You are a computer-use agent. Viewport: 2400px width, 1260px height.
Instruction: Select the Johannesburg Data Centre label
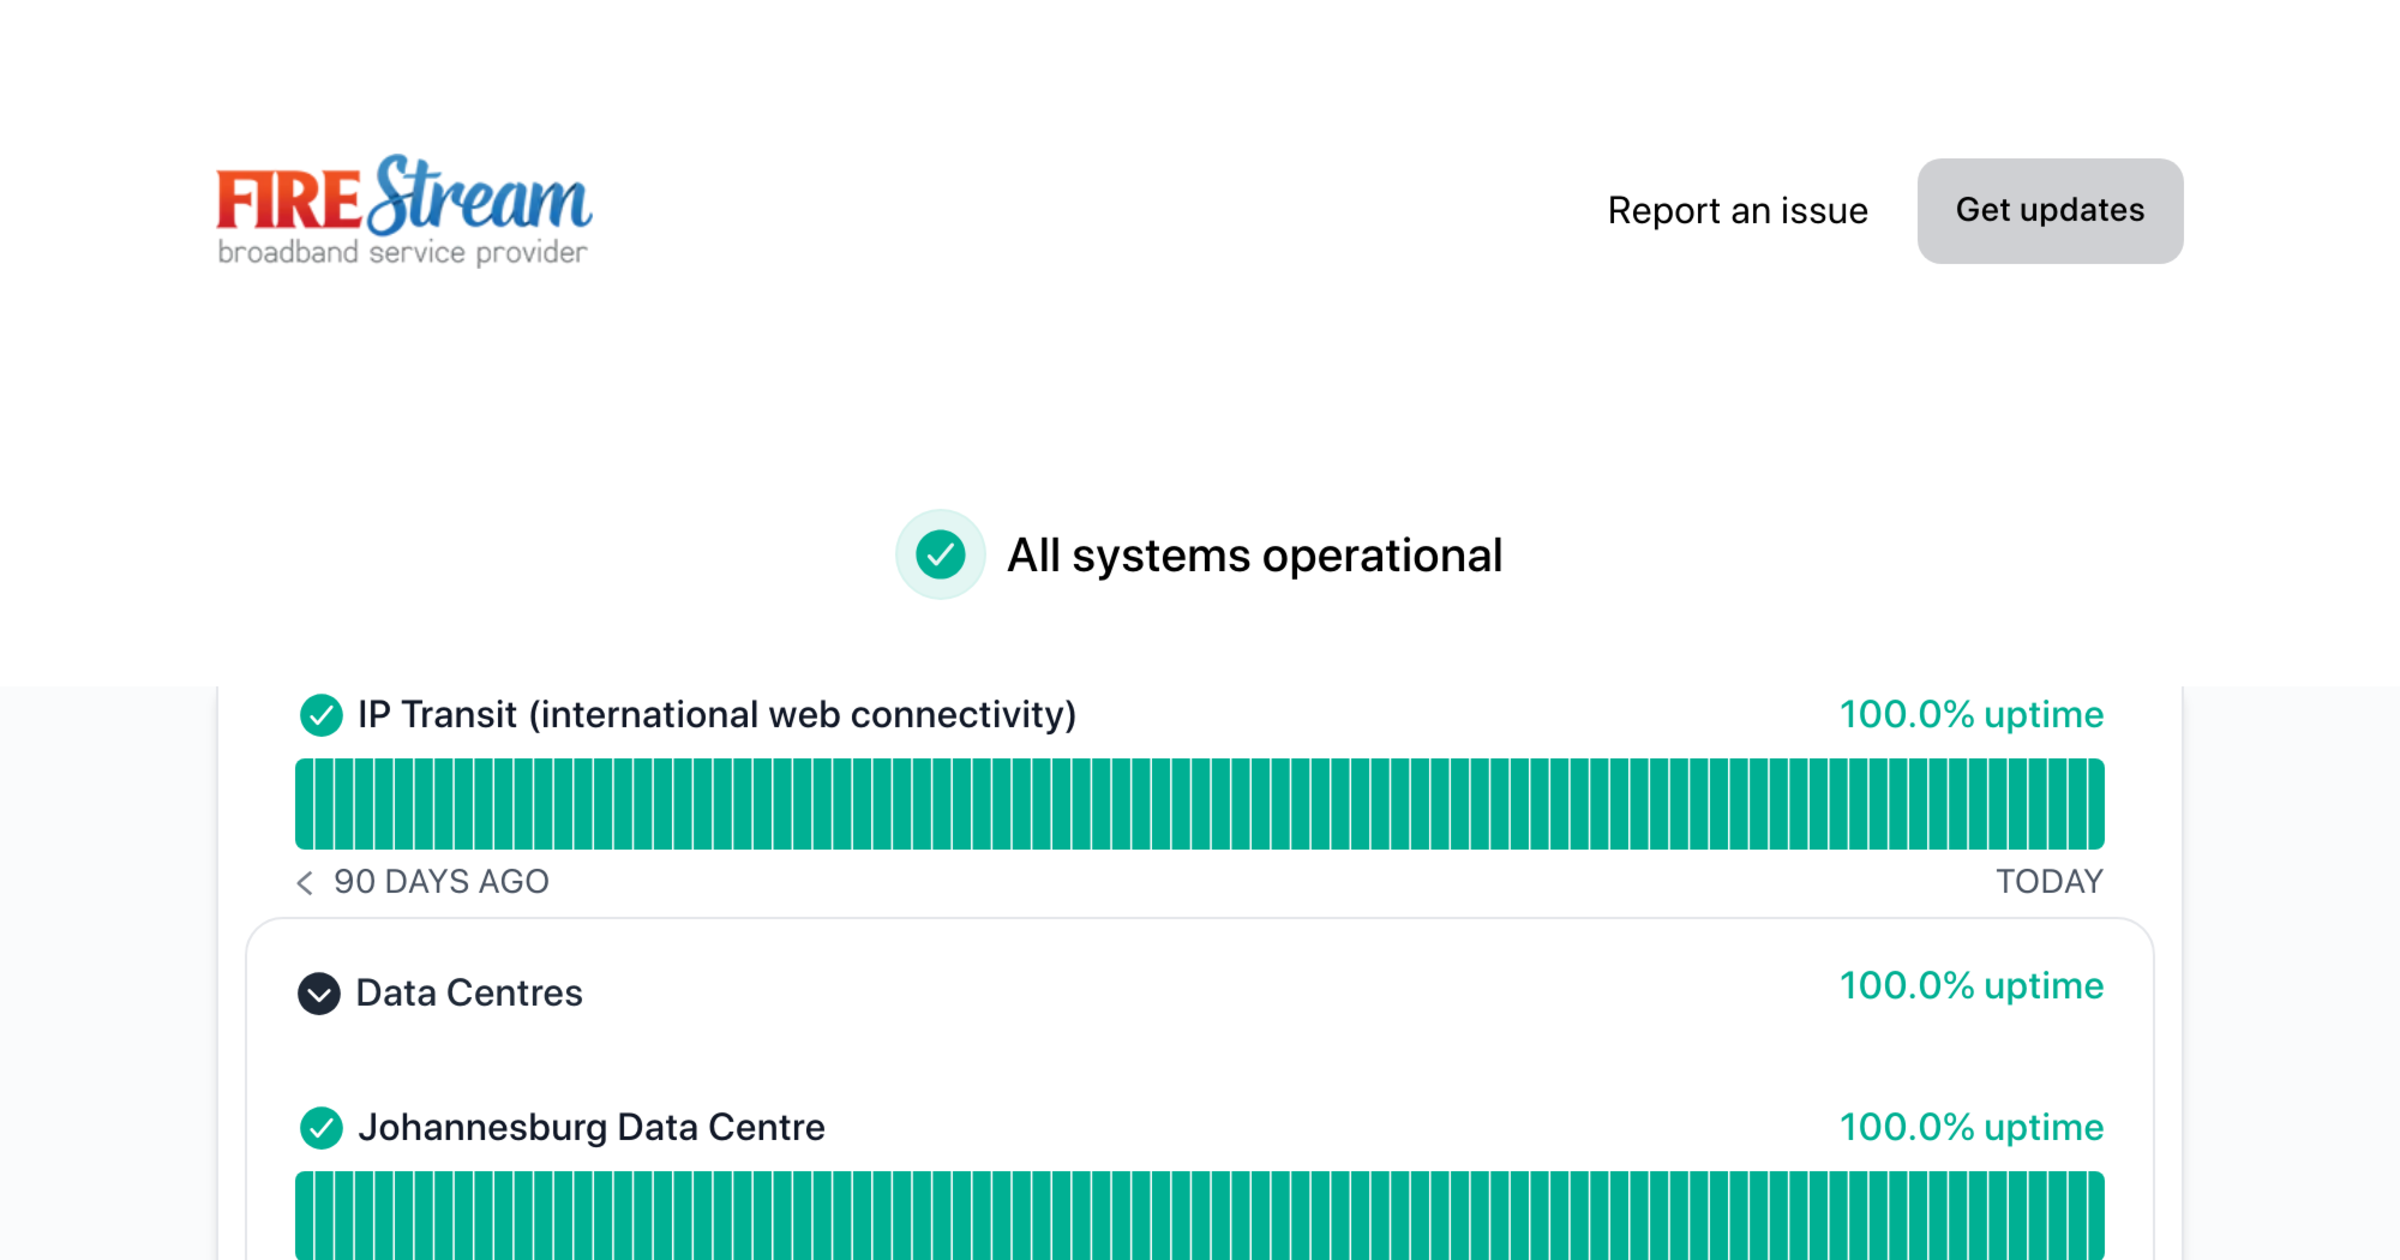[x=591, y=1128]
